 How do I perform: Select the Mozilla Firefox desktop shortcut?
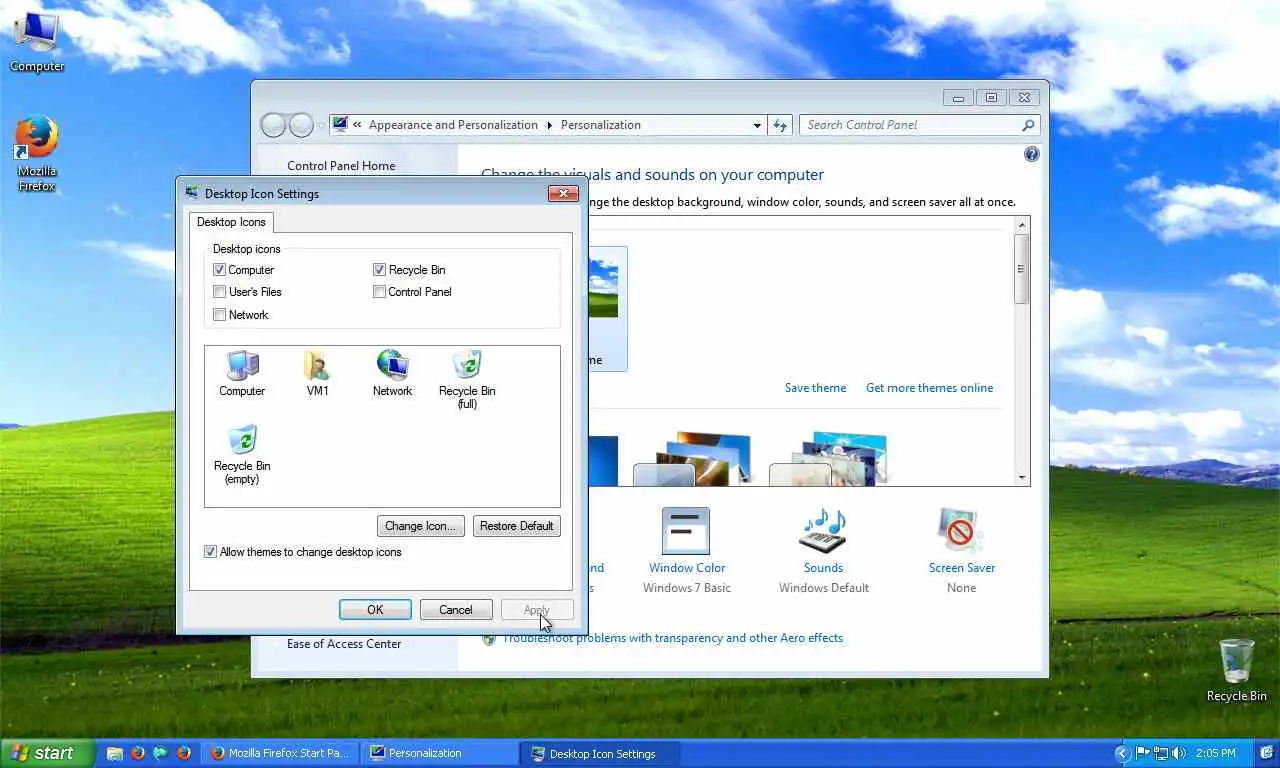pos(37,154)
